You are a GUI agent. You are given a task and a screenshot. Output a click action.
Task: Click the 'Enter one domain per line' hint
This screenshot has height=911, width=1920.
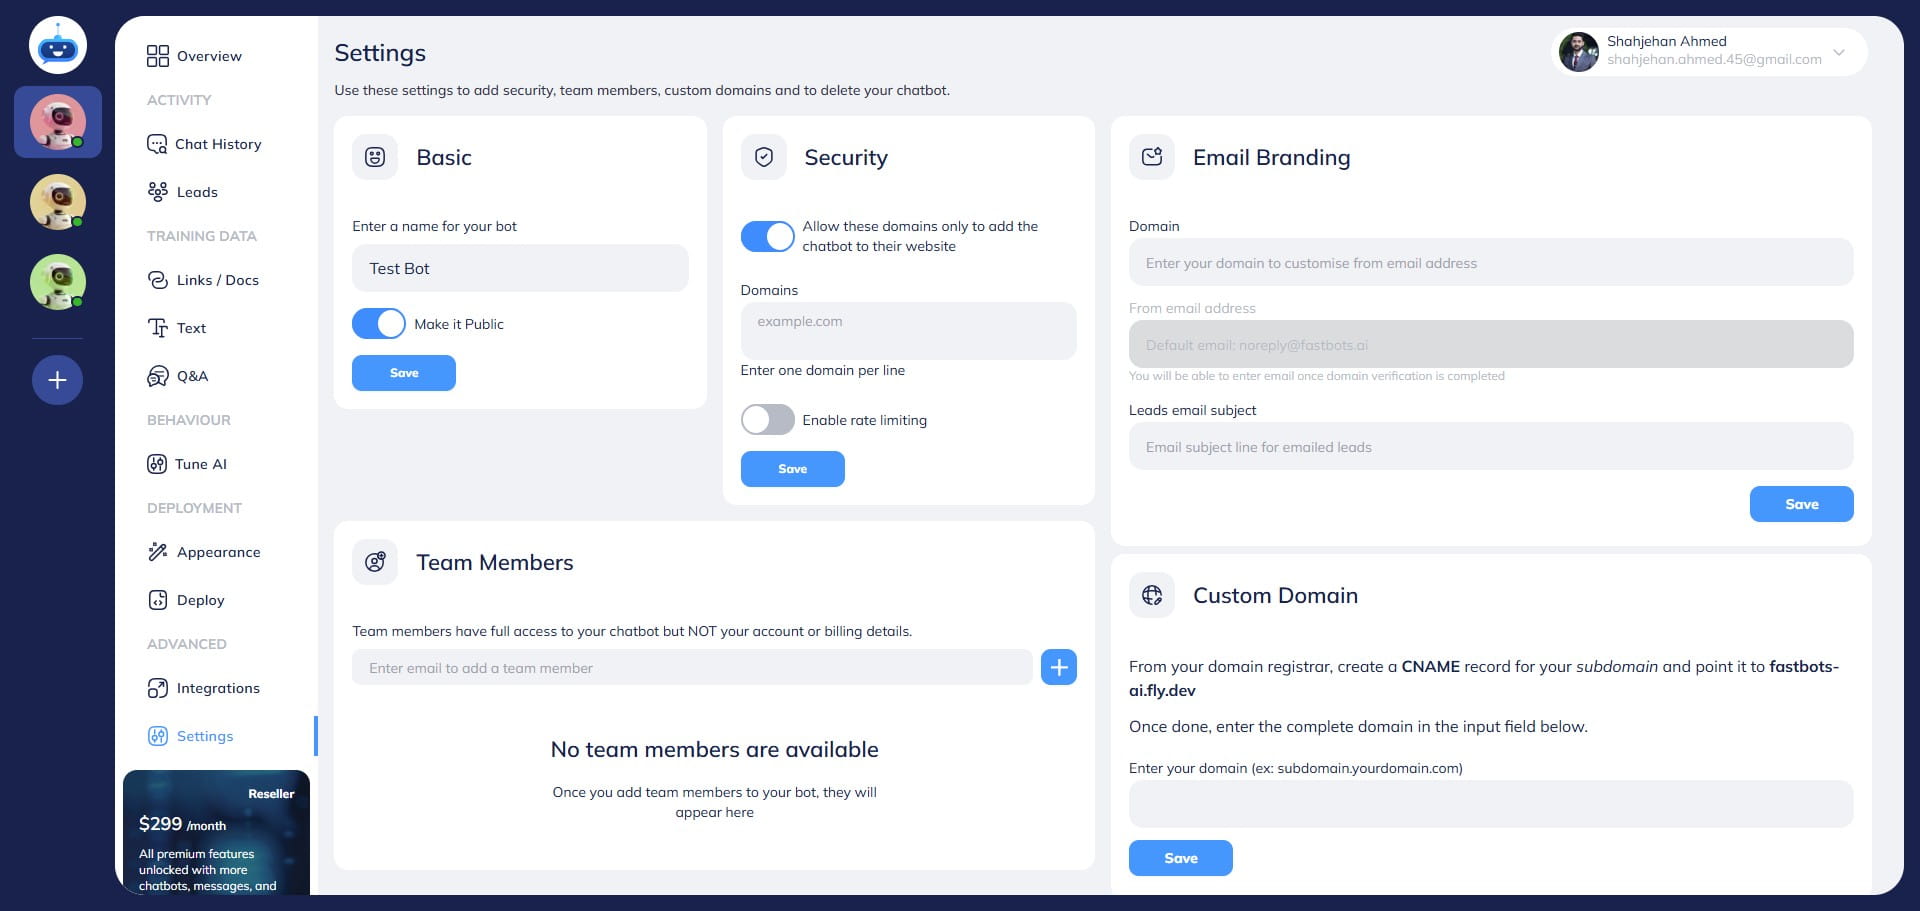tap(823, 370)
